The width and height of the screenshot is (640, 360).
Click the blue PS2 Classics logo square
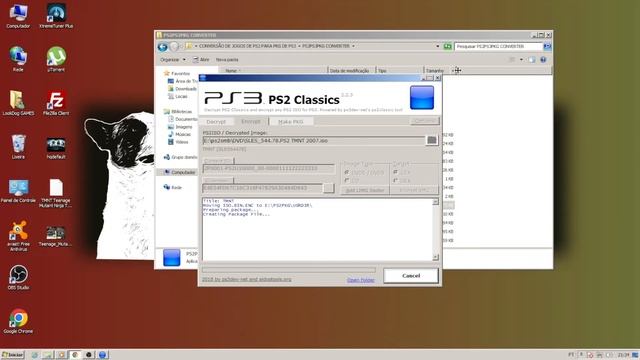[x=422, y=98]
